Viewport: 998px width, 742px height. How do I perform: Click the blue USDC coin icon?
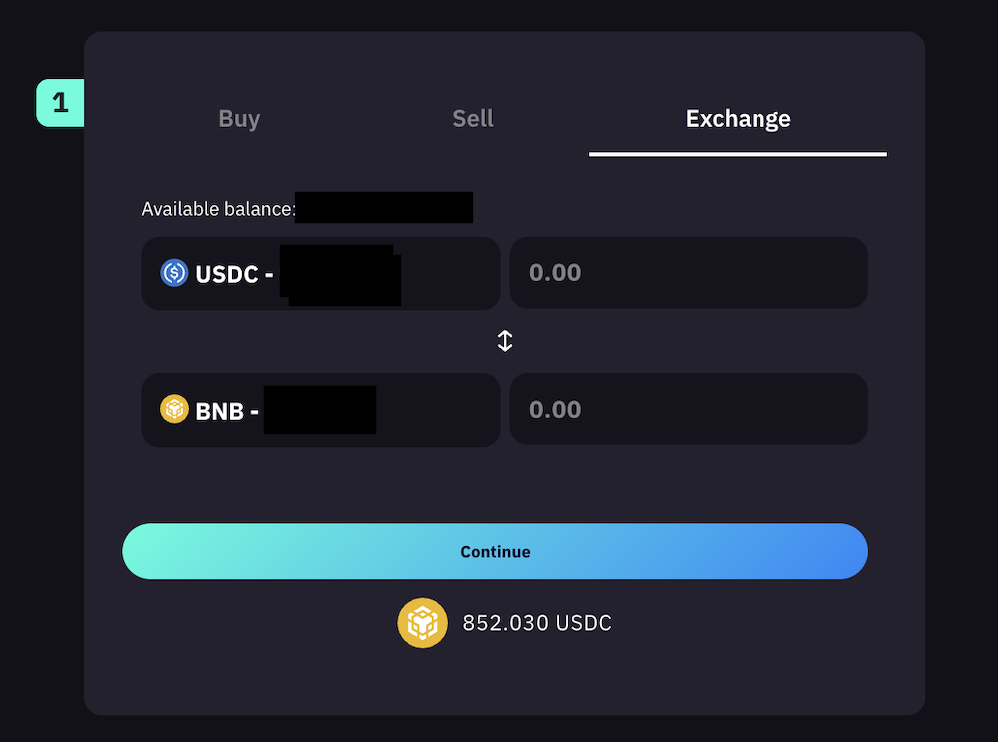(x=174, y=273)
